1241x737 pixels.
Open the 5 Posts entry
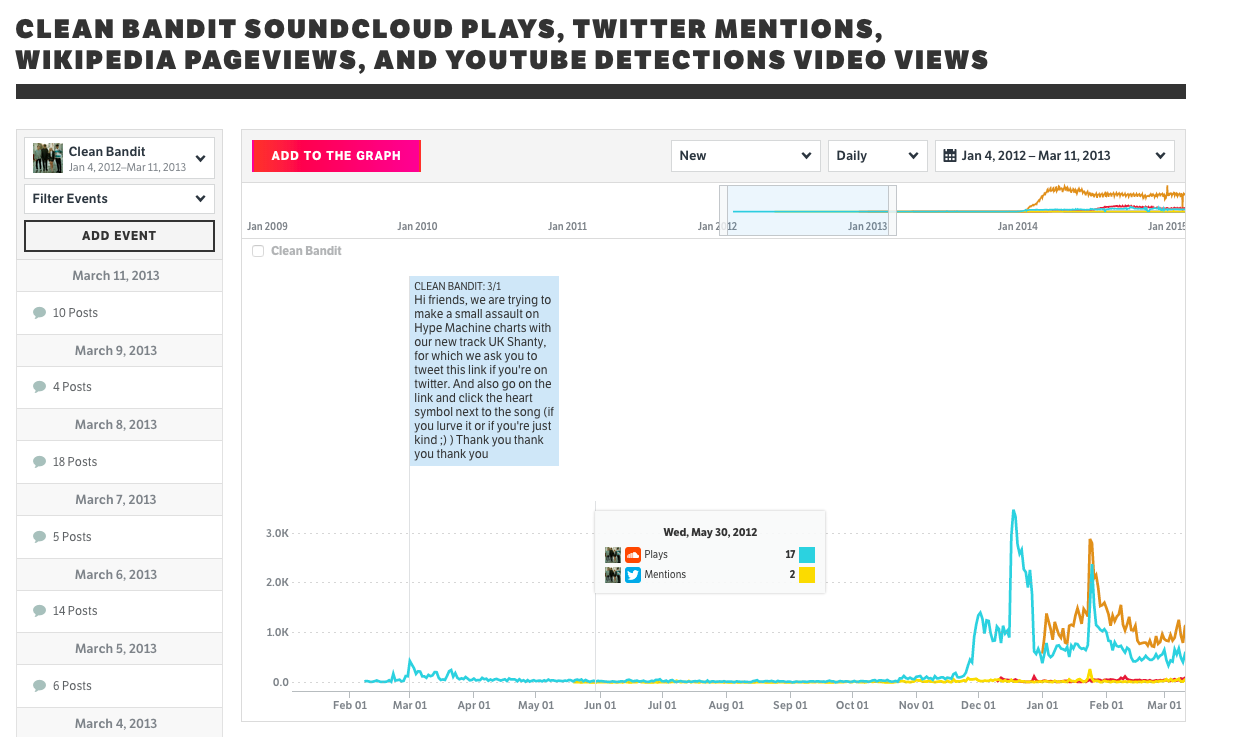coord(120,537)
